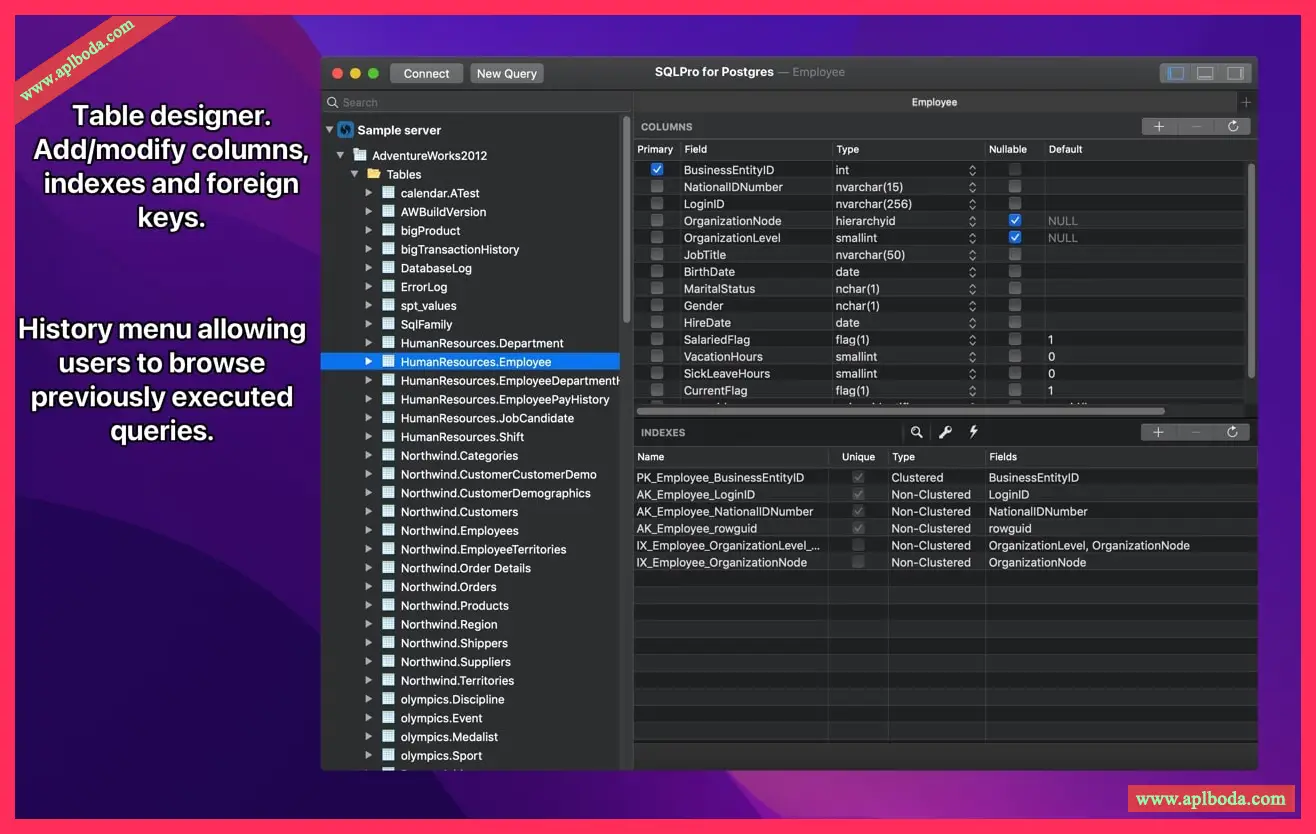
Task: Click the table icon beside ErrorLog
Action: pyautogui.click(x=389, y=287)
